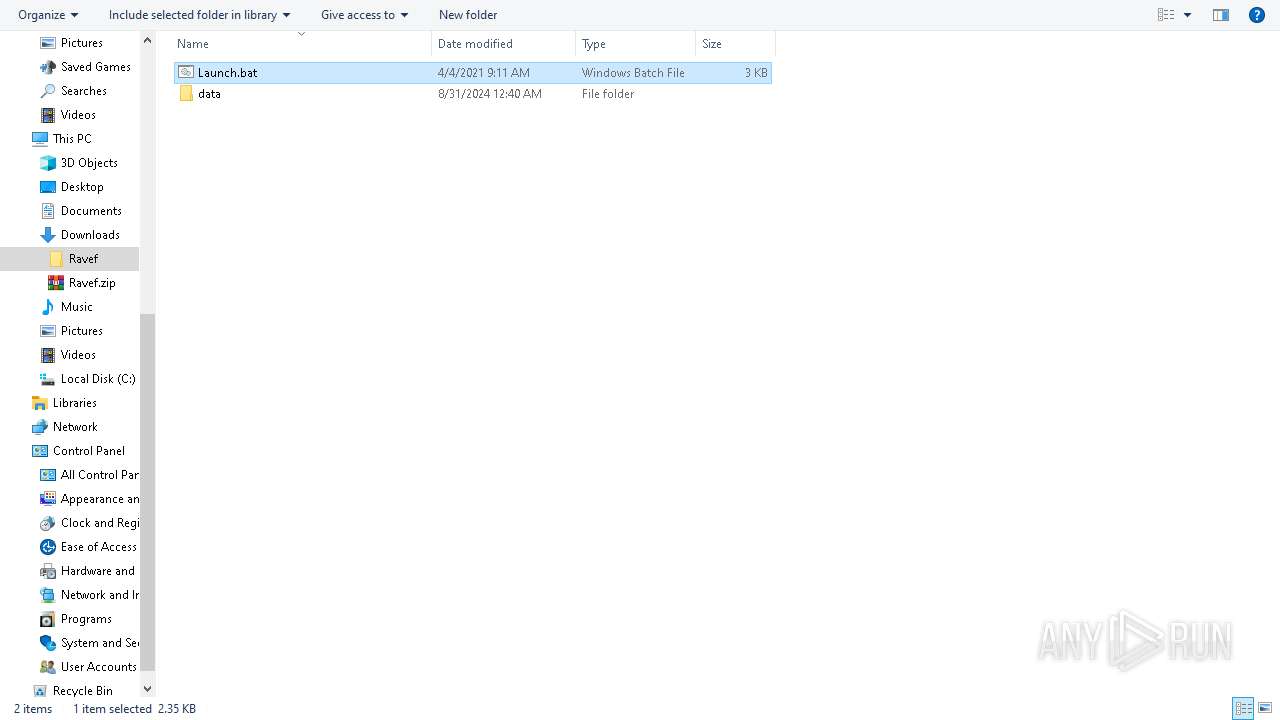Screen dimensions: 1280x720
Task: Click the Music note icon
Action: 47,307
